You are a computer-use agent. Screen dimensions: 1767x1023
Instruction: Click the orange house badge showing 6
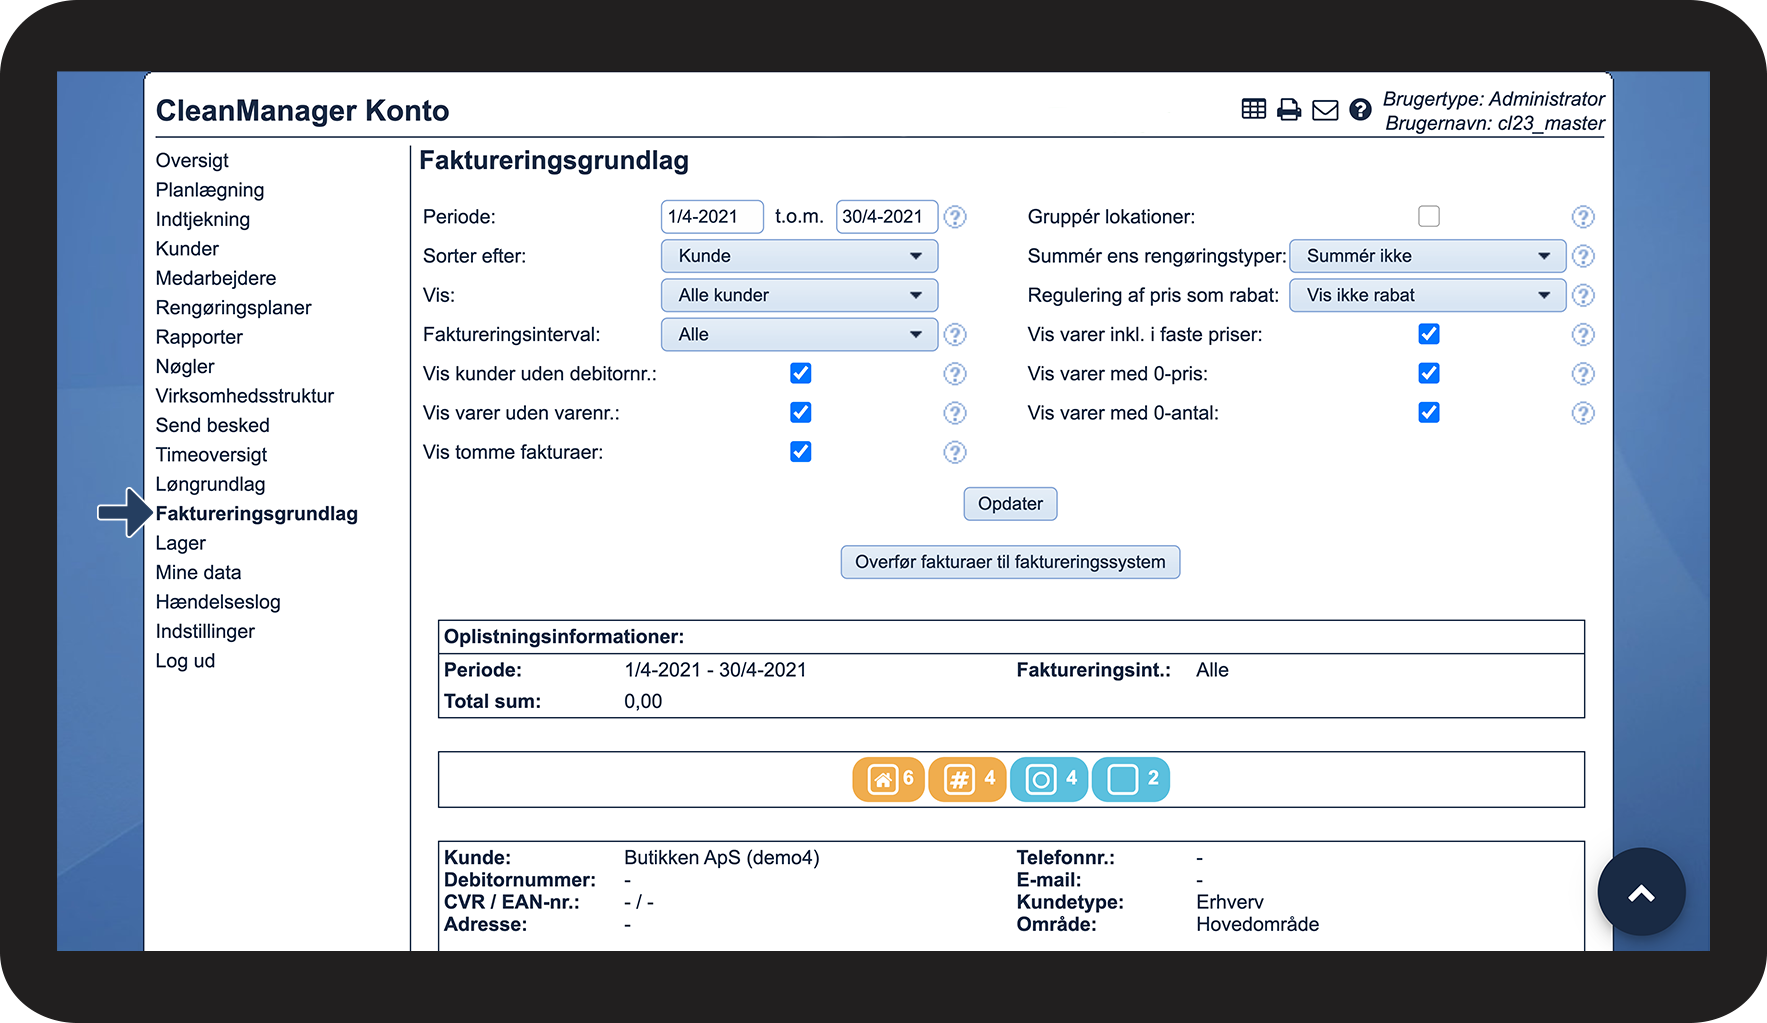[888, 779]
